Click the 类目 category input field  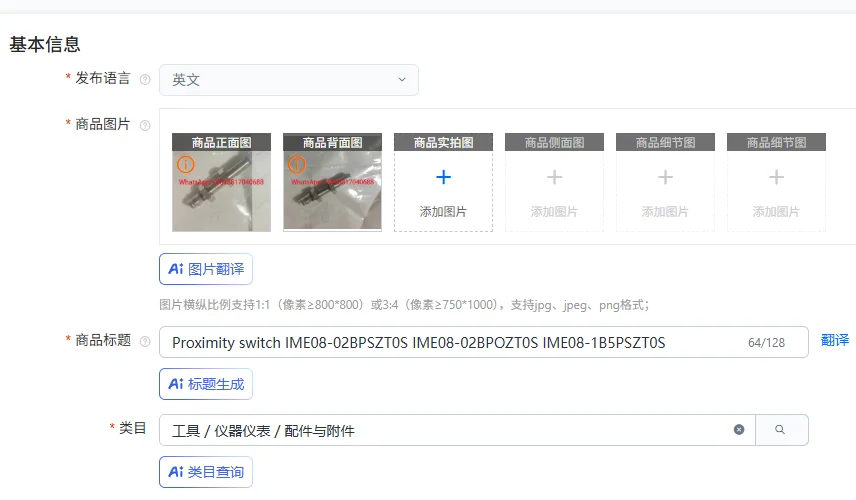[x=457, y=430]
